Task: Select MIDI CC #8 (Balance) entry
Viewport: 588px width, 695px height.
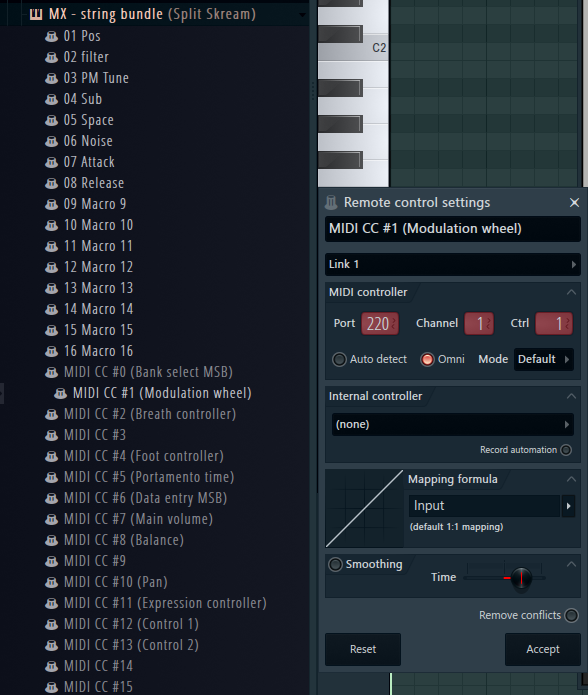Action: 124,540
